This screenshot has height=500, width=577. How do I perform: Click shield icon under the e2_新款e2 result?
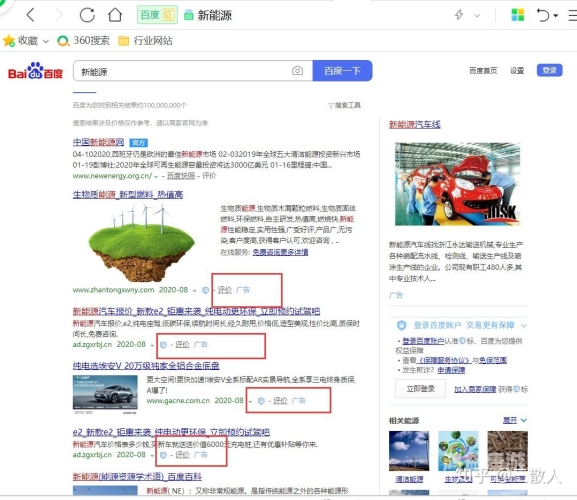[163, 455]
